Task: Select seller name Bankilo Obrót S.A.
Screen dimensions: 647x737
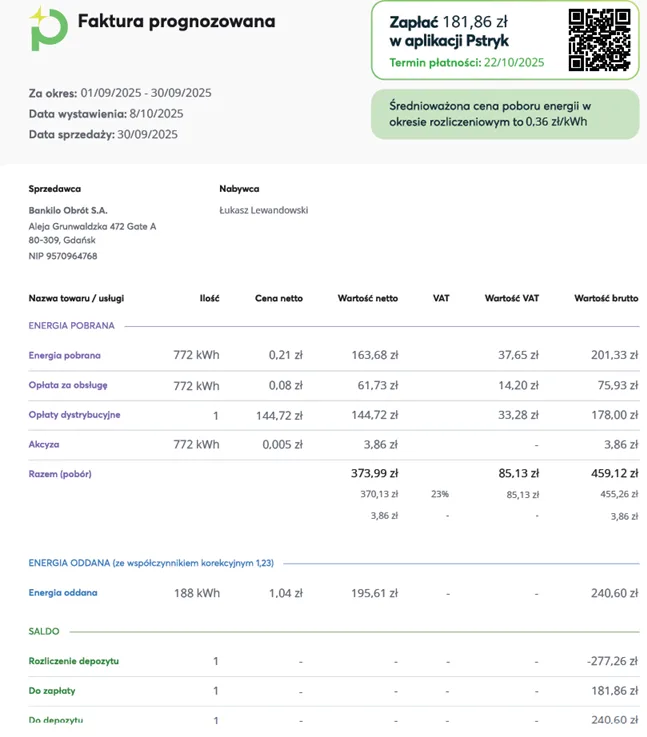Action: [x=68, y=210]
